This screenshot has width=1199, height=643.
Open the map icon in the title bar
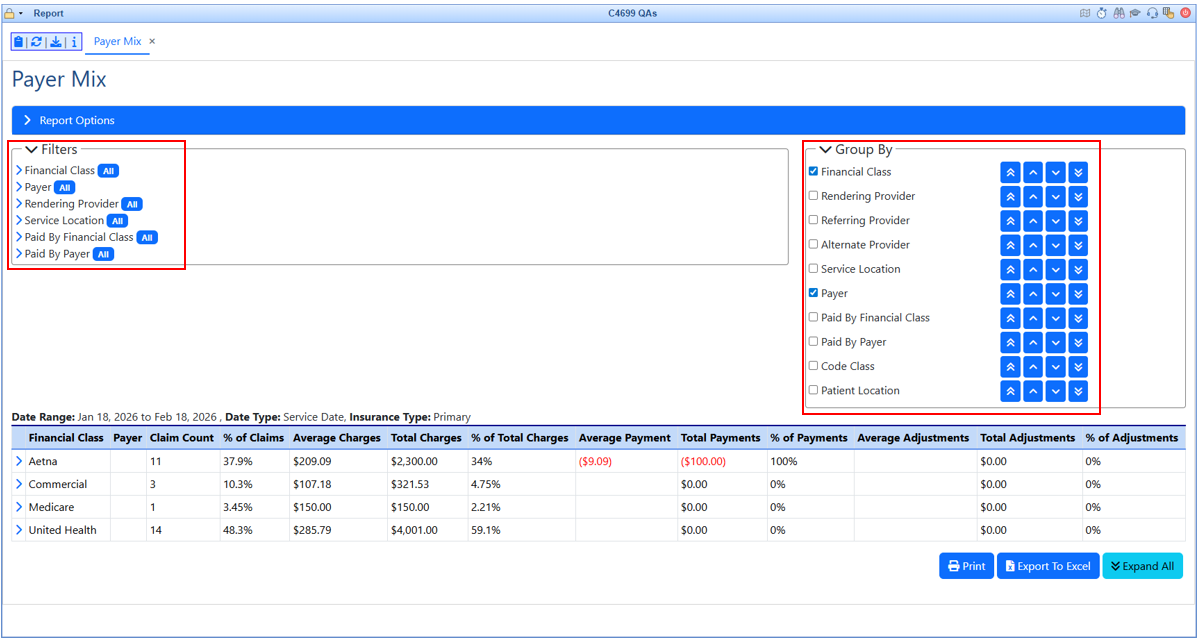tap(1084, 13)
